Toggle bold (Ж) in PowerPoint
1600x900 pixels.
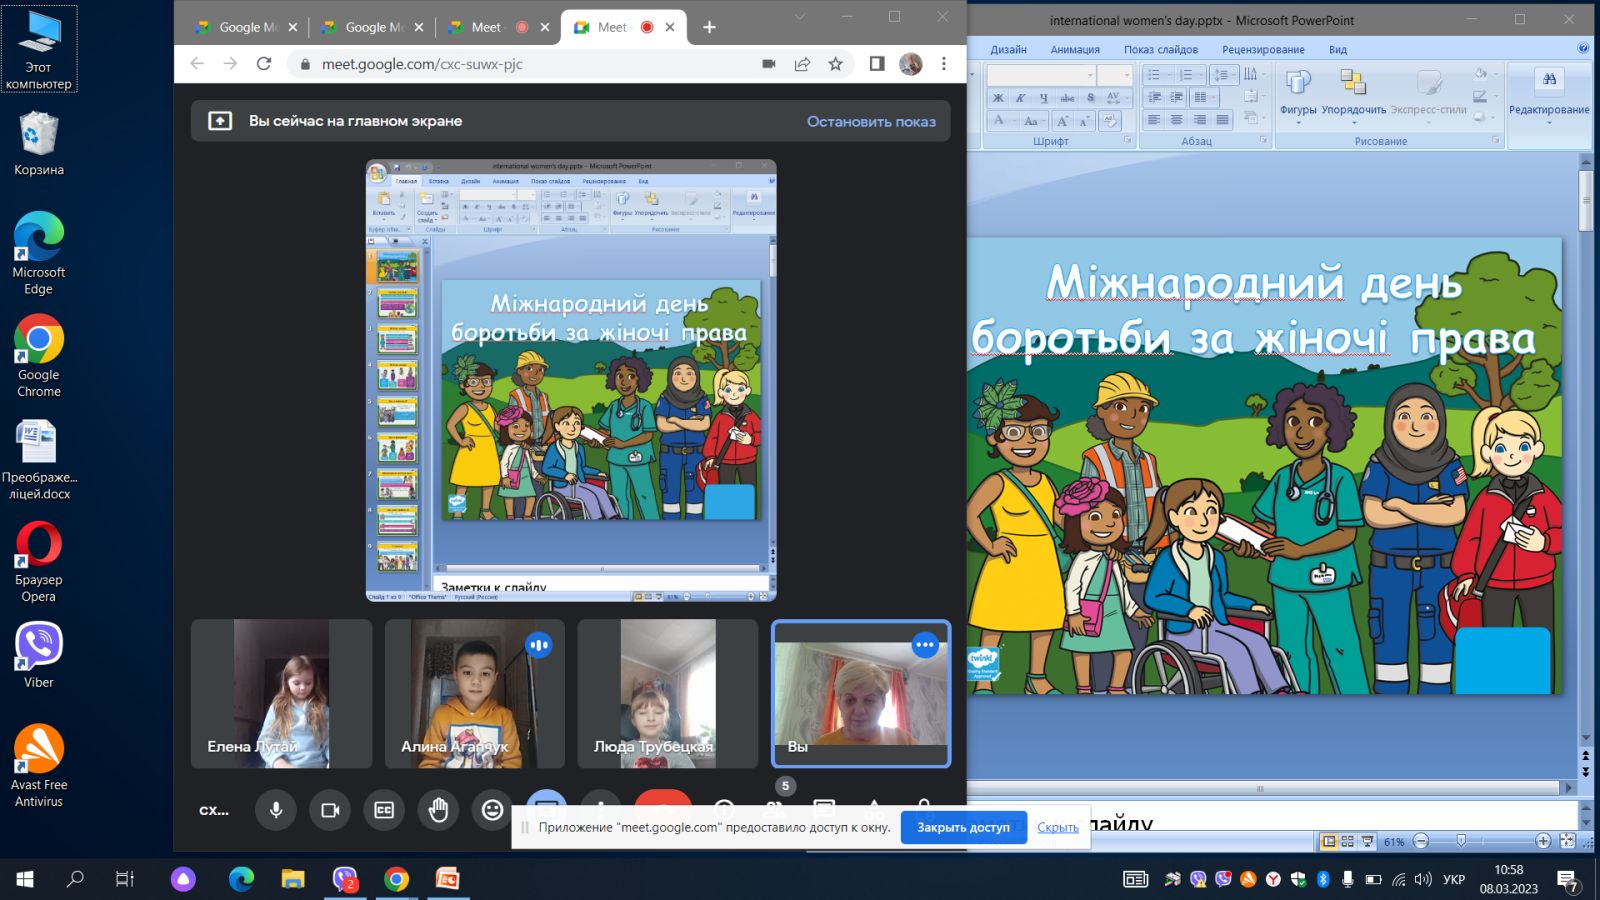pyautogui.click(x=998, y=98)
